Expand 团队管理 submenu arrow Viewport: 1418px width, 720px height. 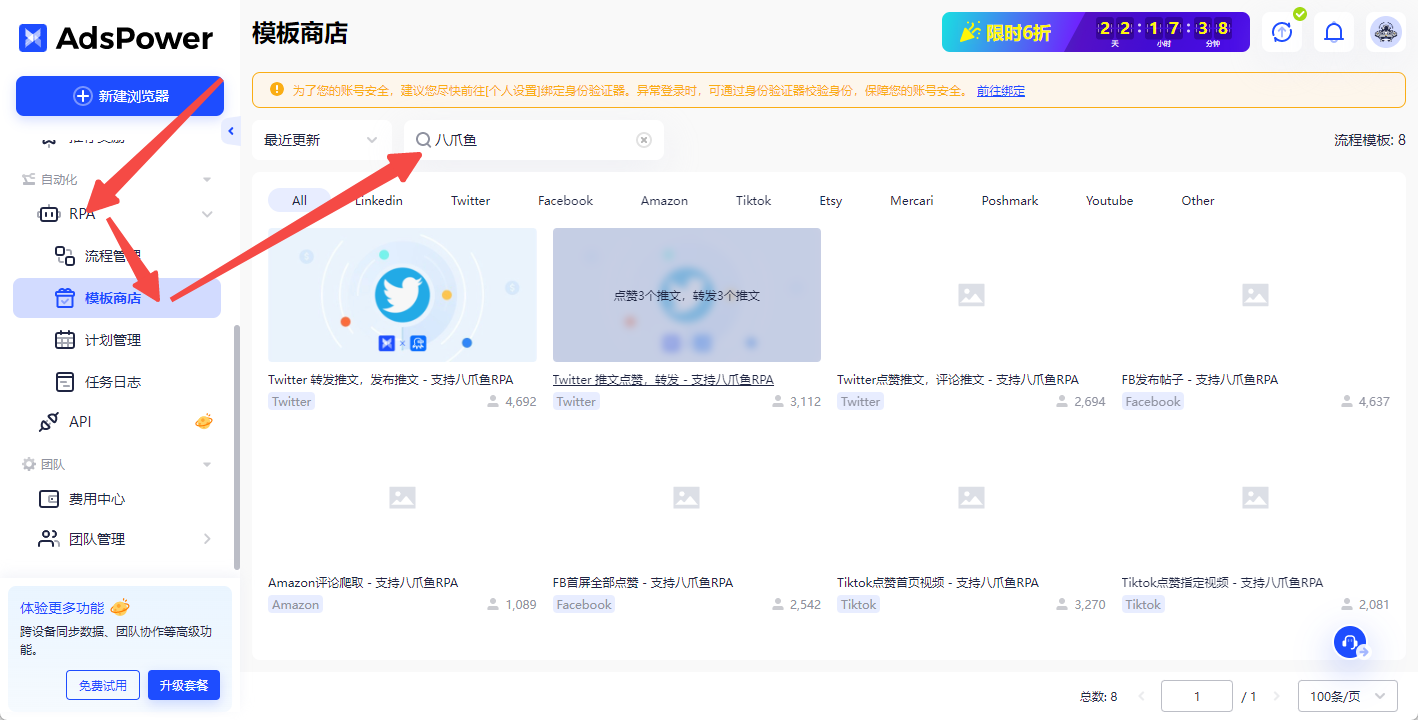coord(207,539)
